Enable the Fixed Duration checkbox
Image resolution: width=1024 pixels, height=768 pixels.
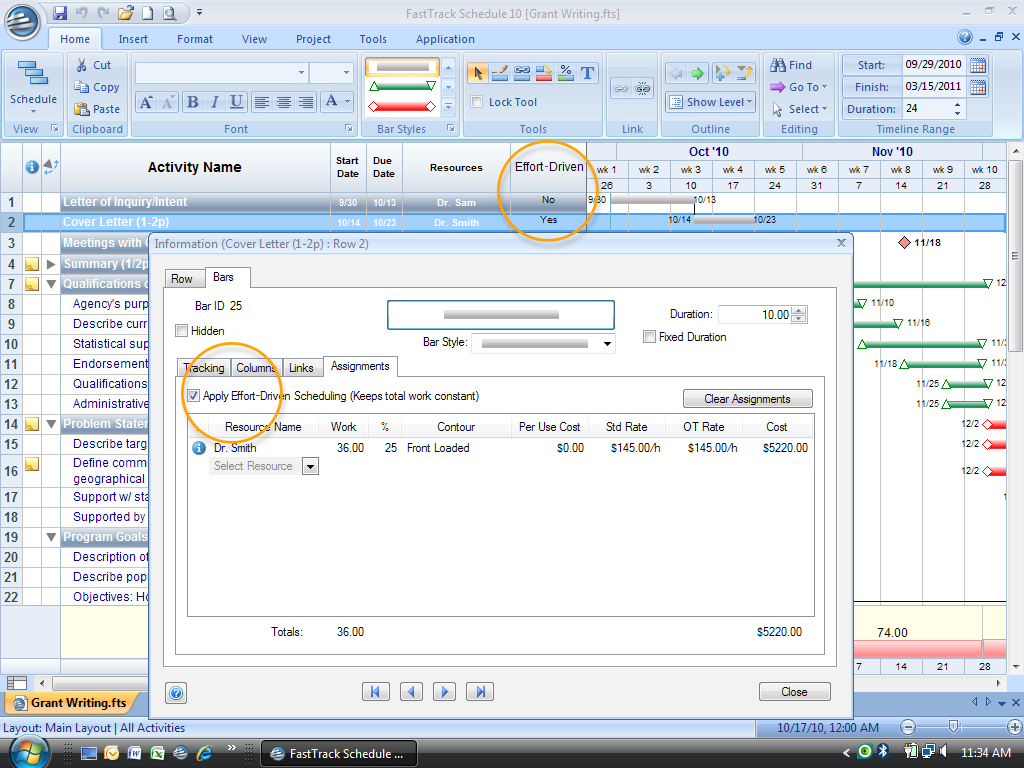[x=650, y=337]
